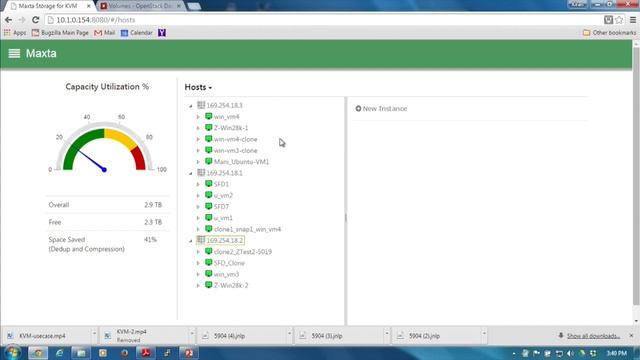The image size is (640, 360).
Task: Close the Maxta Storage for KVM tab
Action: (x=89, y=6)
